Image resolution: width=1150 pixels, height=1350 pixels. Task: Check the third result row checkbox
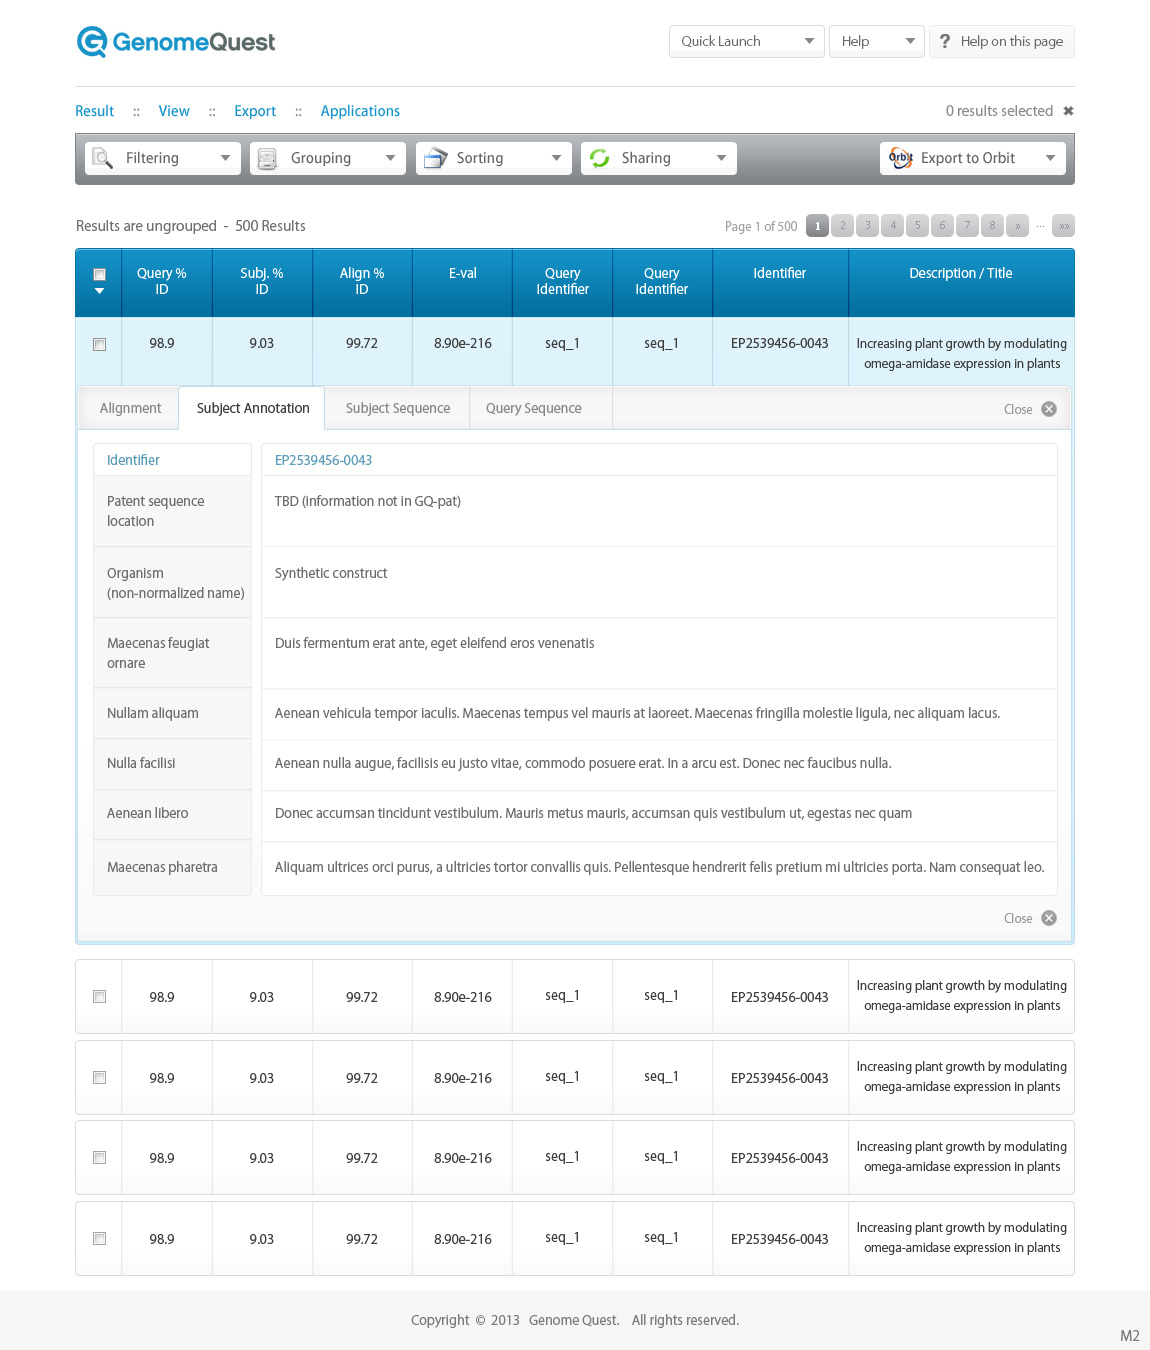pos(99,1077)
